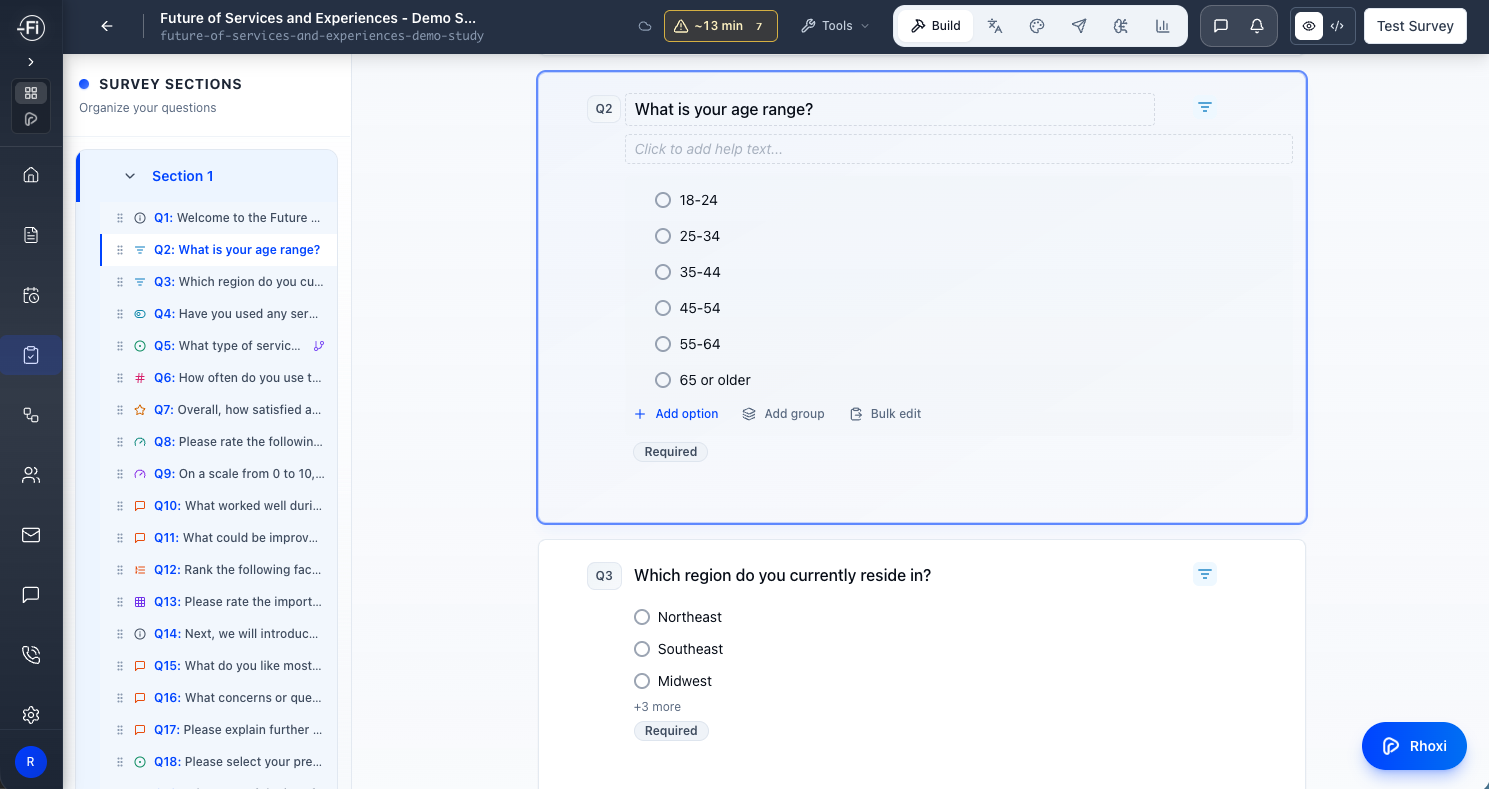The height and width of the screenshot is (789, 1489).
Task: Open Q1: Welcome to the Future in outline
Action: [x=218, y=218]
